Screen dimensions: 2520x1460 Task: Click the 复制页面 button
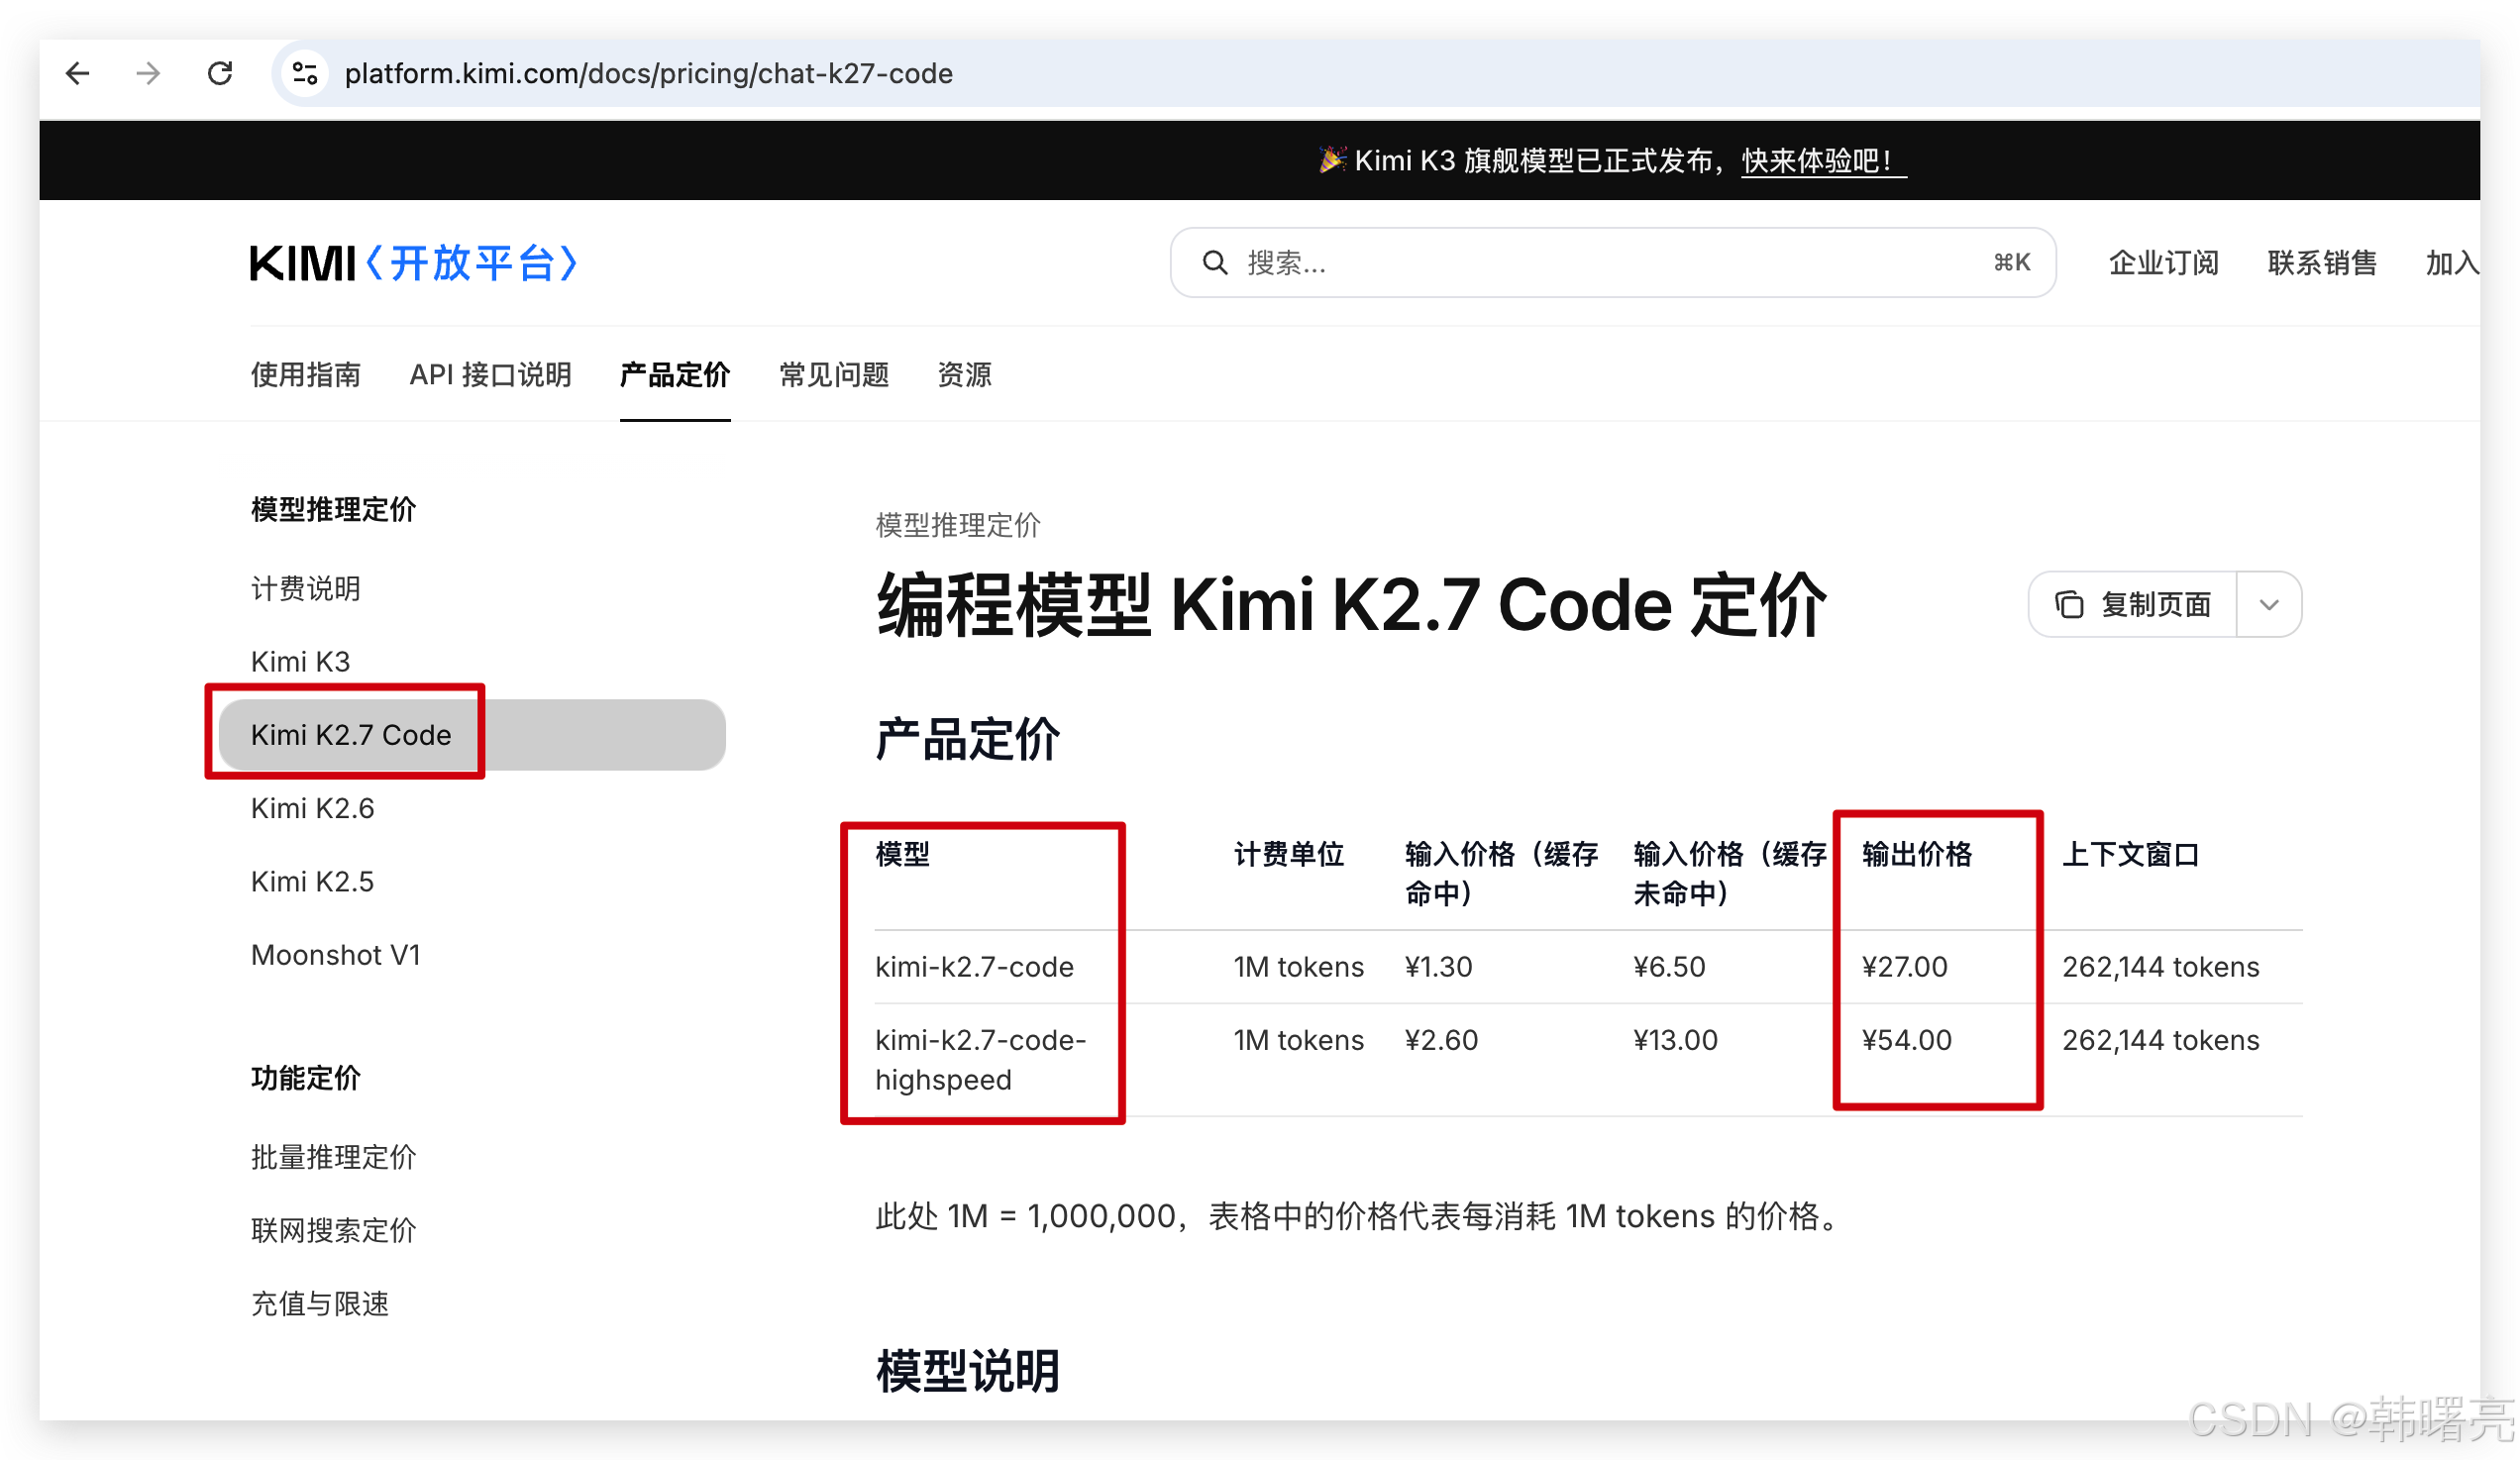2133,605
